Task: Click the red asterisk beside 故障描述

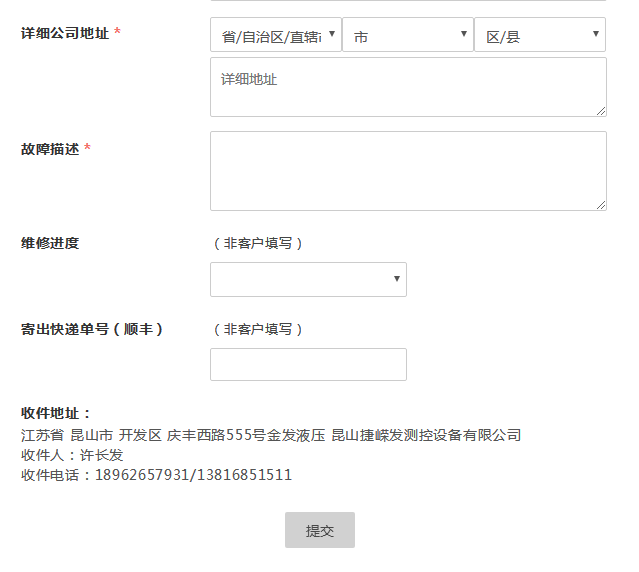Action: point(87,149)
